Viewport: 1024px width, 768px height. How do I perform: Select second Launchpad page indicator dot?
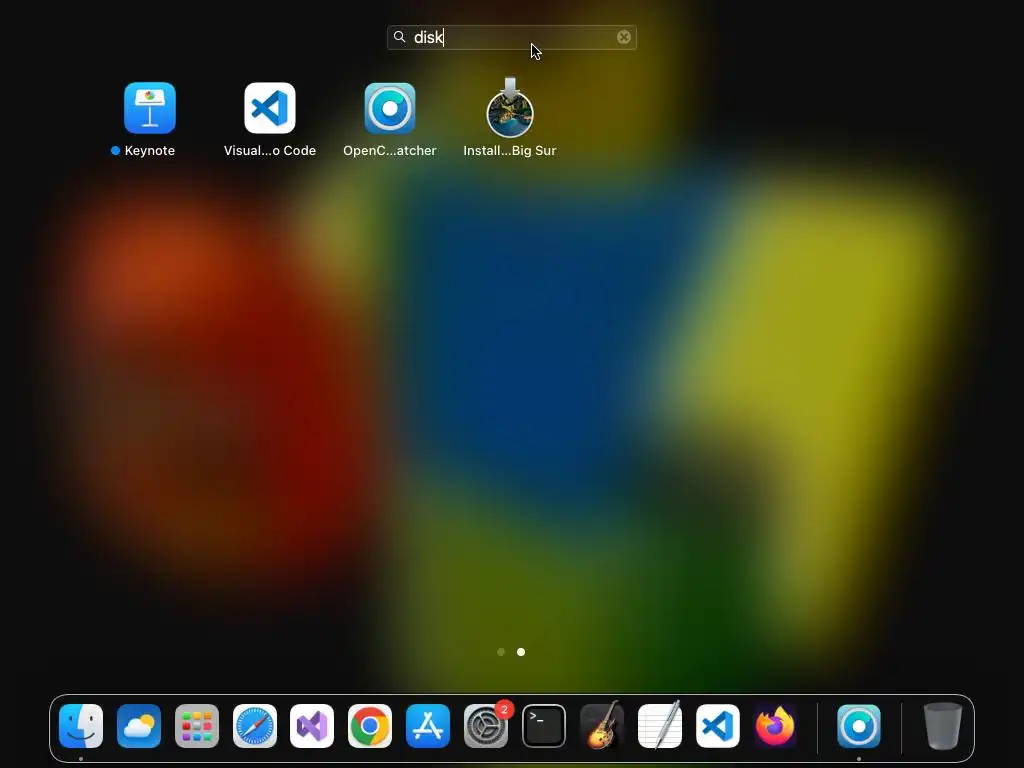(521, 652)
